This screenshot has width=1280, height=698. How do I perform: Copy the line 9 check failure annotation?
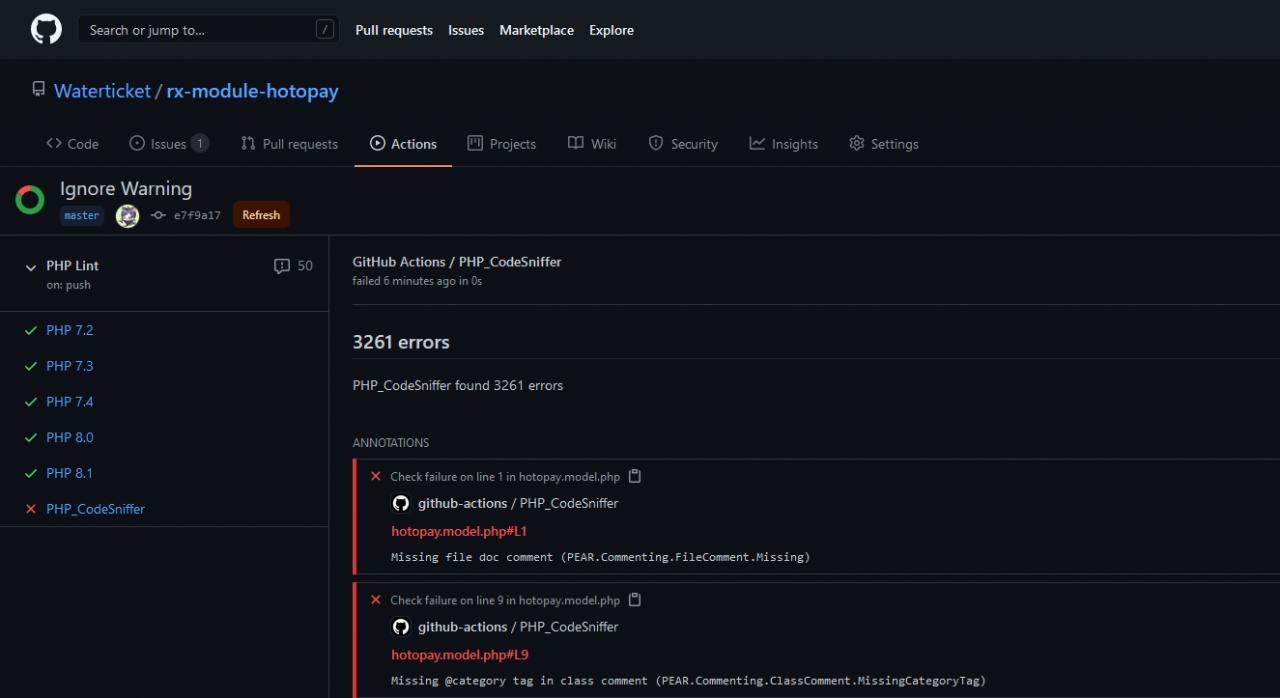pos(634,600)
